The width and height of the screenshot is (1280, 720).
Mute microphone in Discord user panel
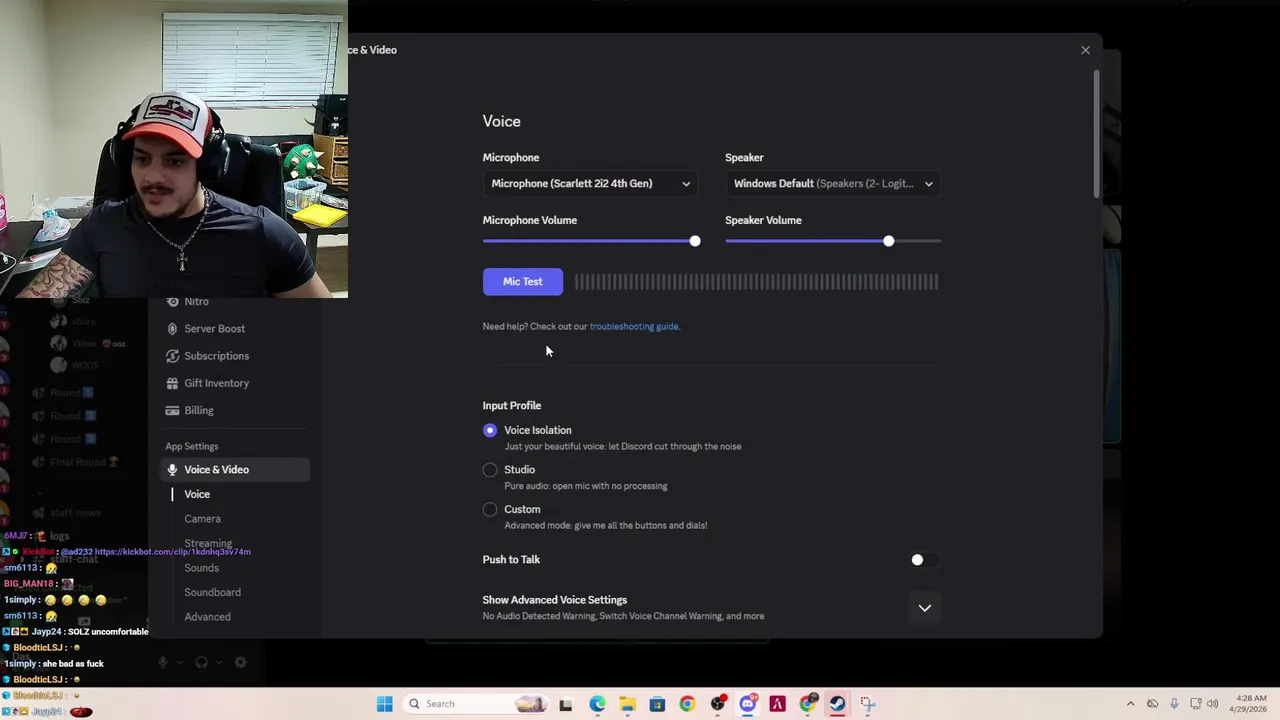pyautogui.click(x=163, y=662)
